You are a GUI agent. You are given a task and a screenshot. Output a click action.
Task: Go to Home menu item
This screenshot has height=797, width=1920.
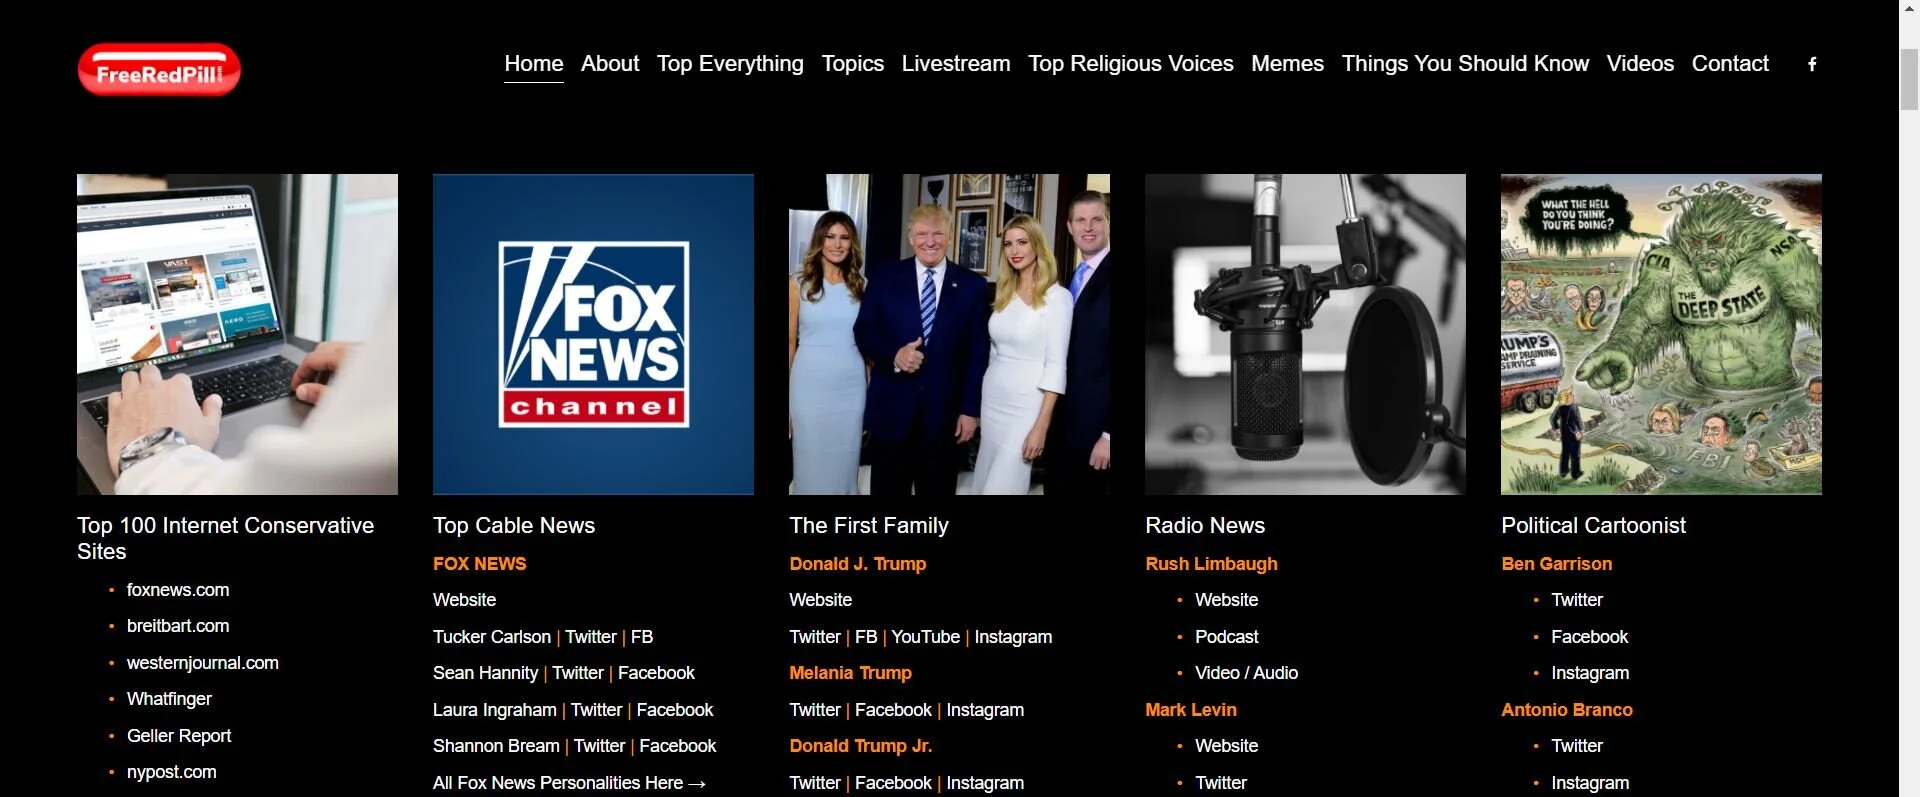point(534,64)
